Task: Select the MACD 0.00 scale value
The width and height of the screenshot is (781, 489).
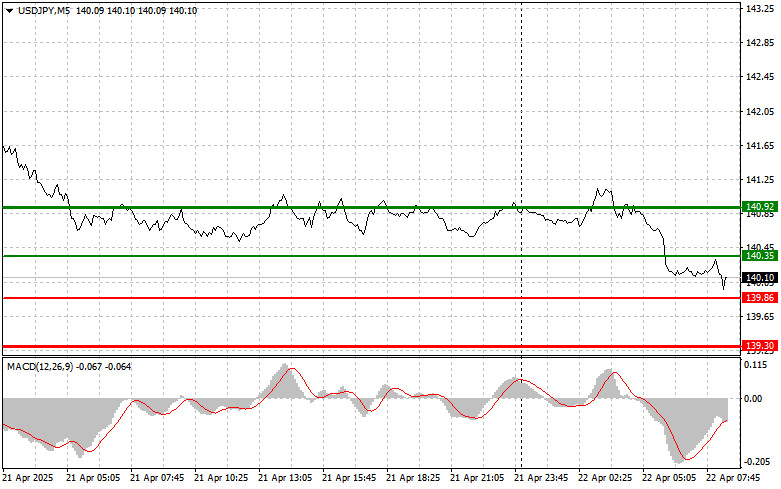Action: (x=753, y=398)
